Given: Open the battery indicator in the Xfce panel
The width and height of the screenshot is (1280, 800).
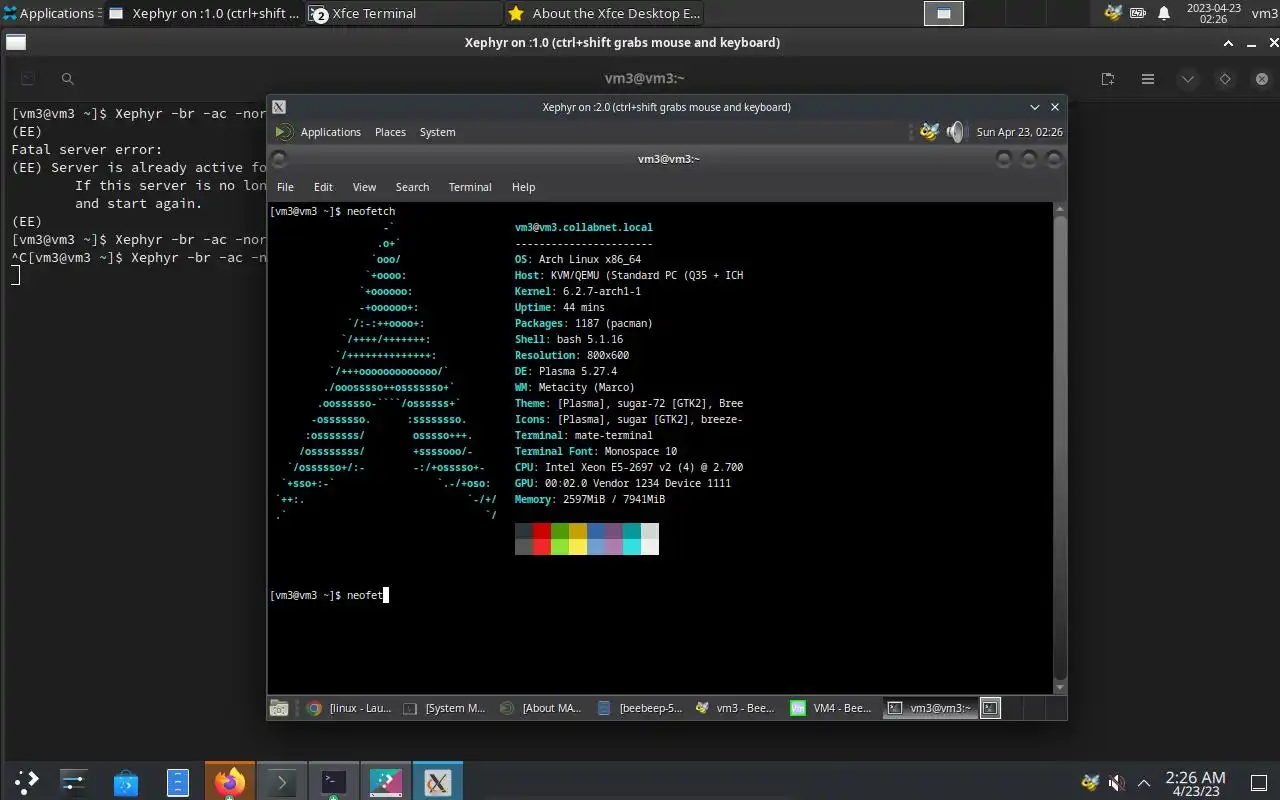Looking at the screenshot, I should click(1138, 13).
